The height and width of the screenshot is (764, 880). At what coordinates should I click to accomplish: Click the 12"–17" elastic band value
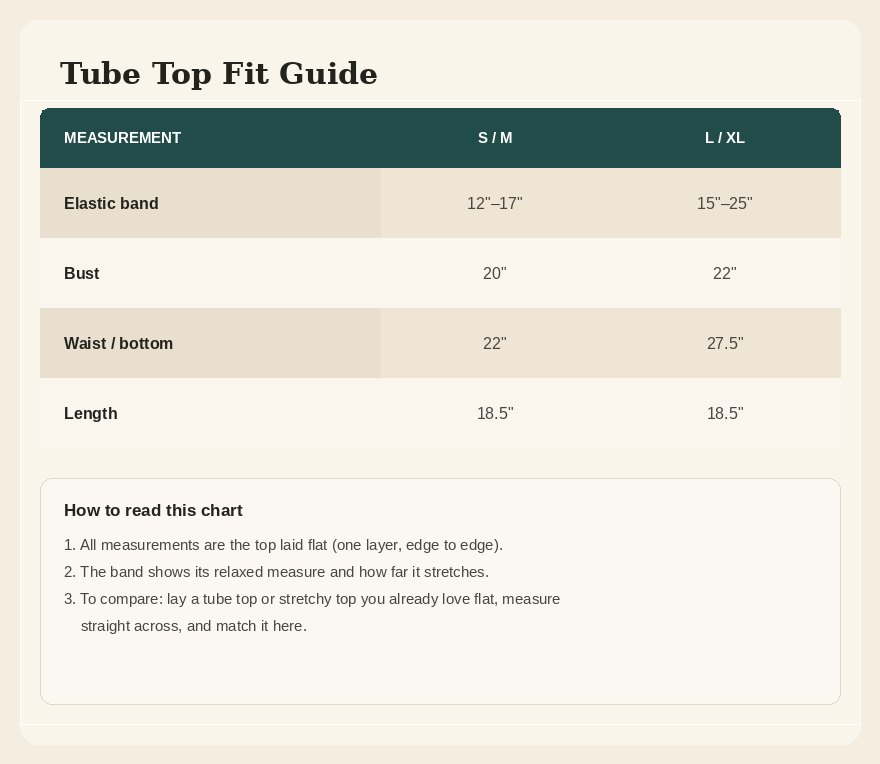(494, 203)
